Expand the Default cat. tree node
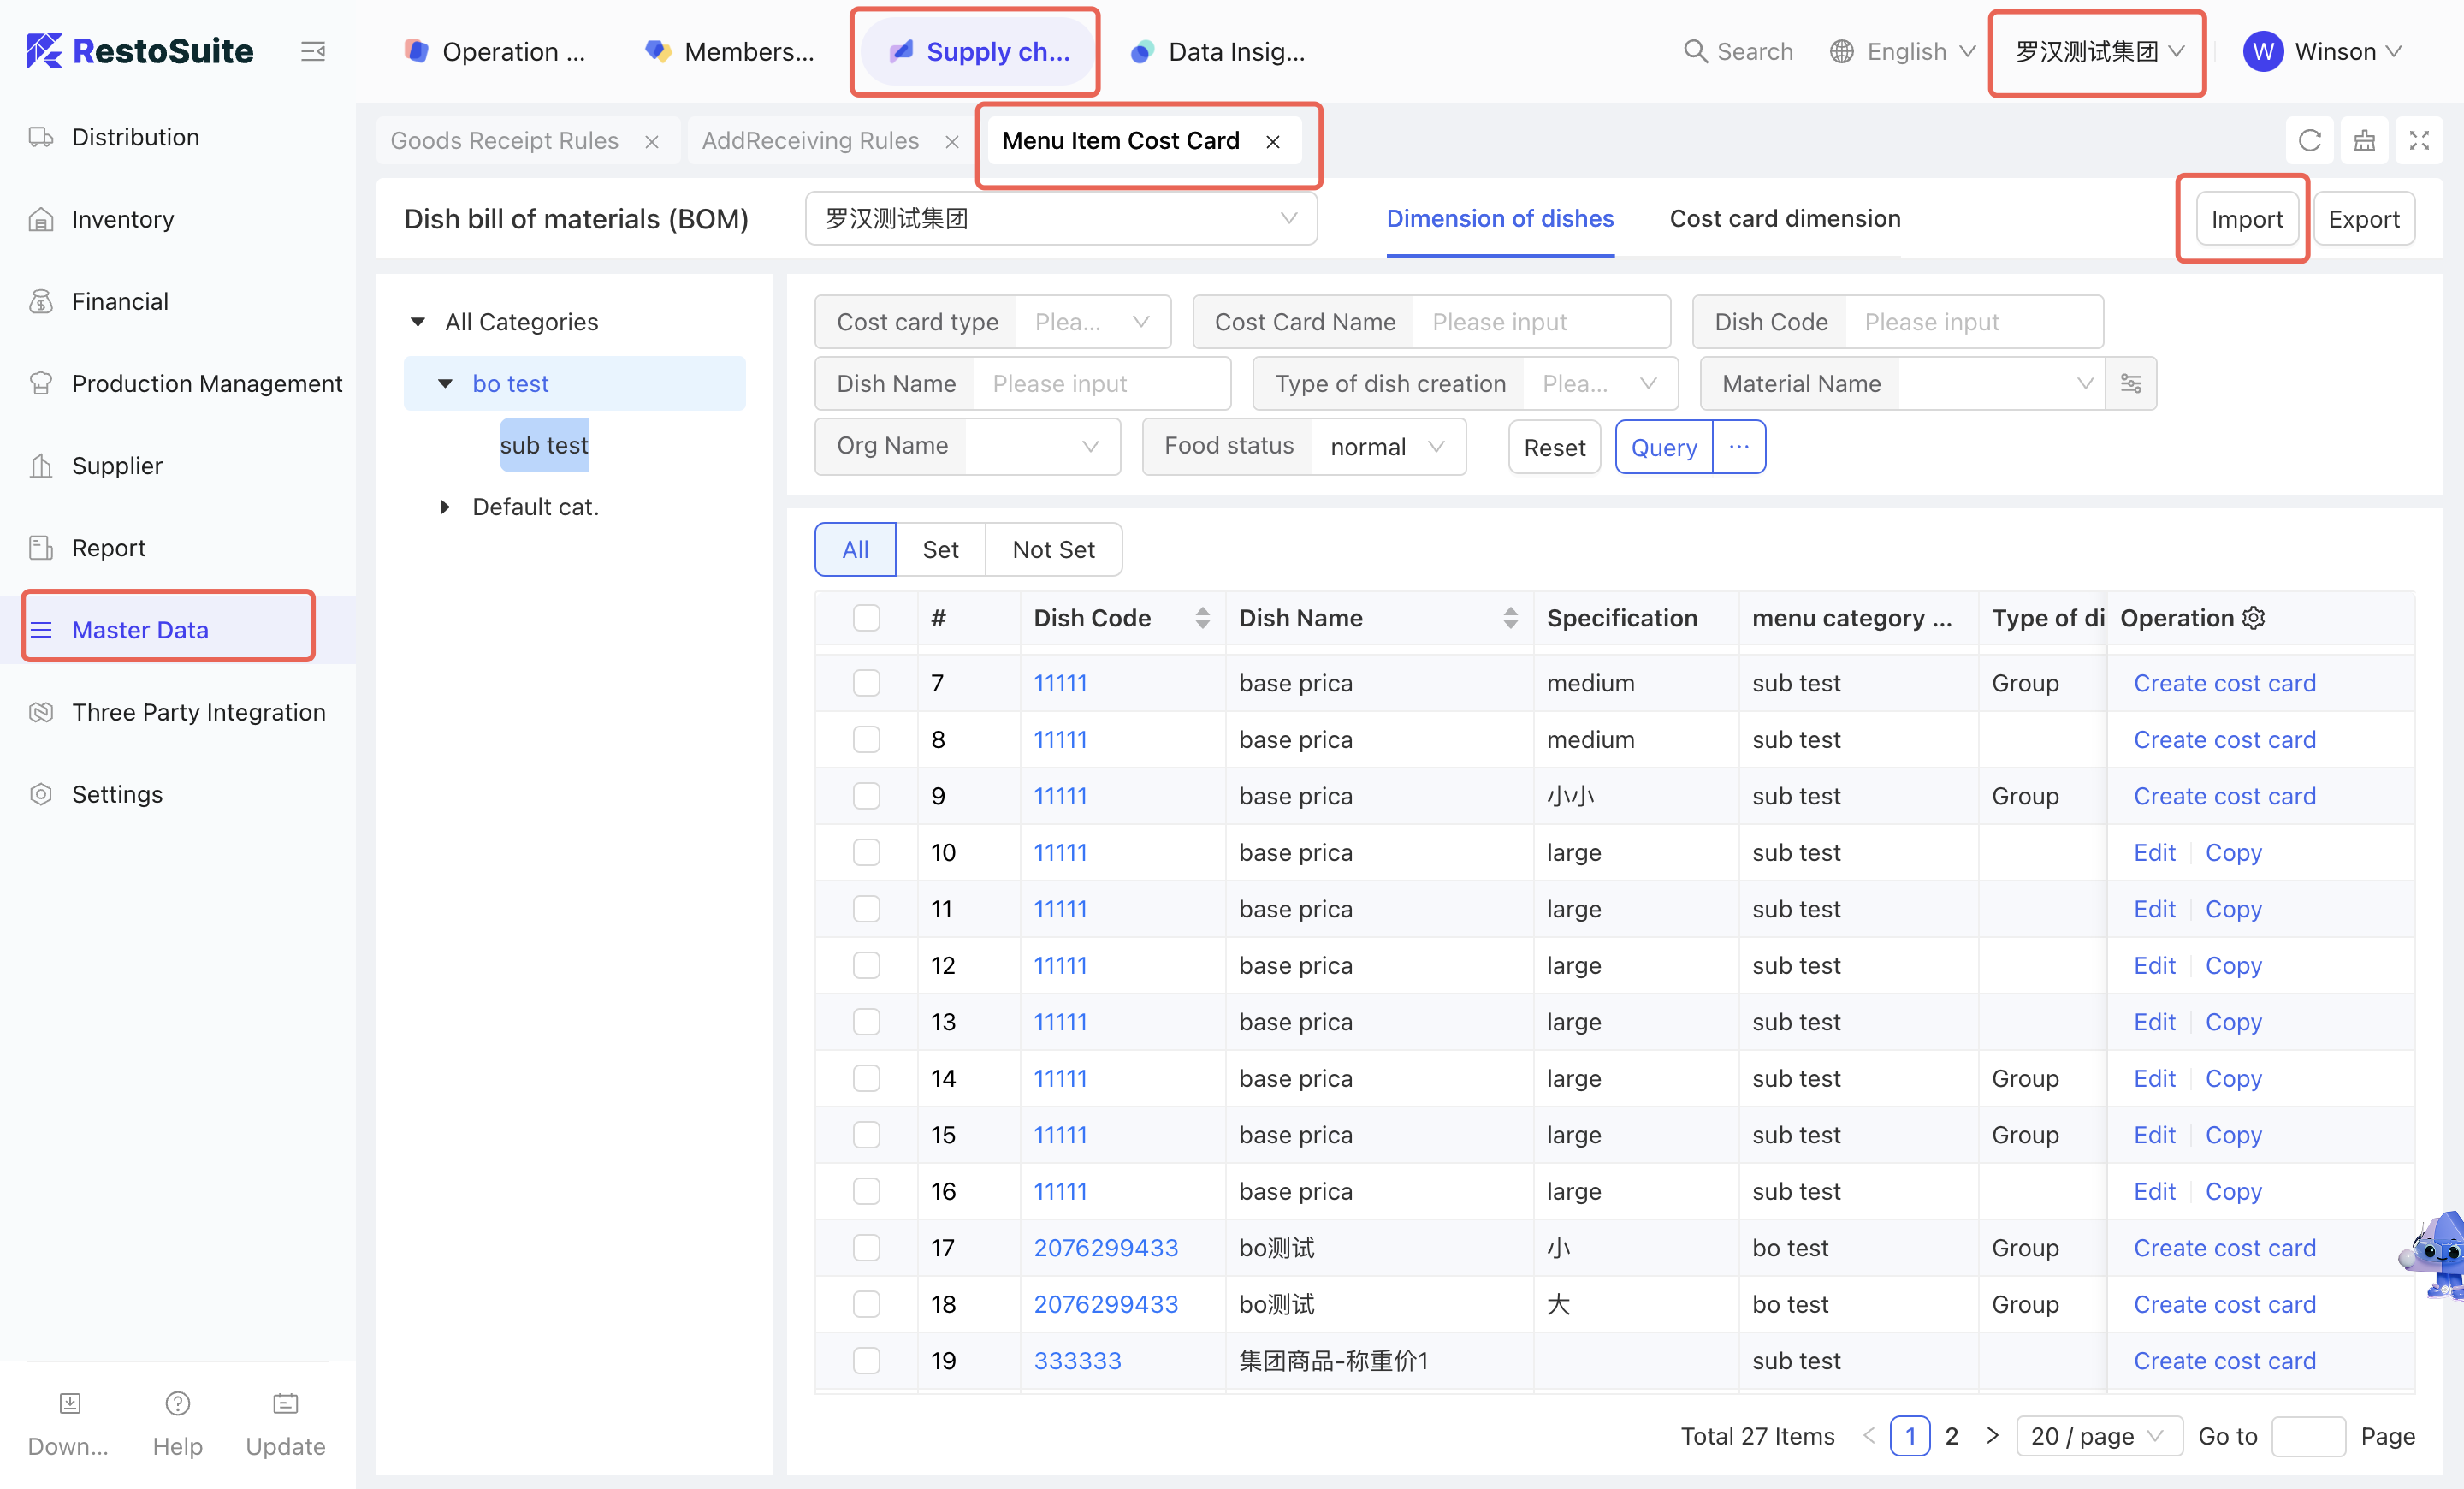 [445, 507]
